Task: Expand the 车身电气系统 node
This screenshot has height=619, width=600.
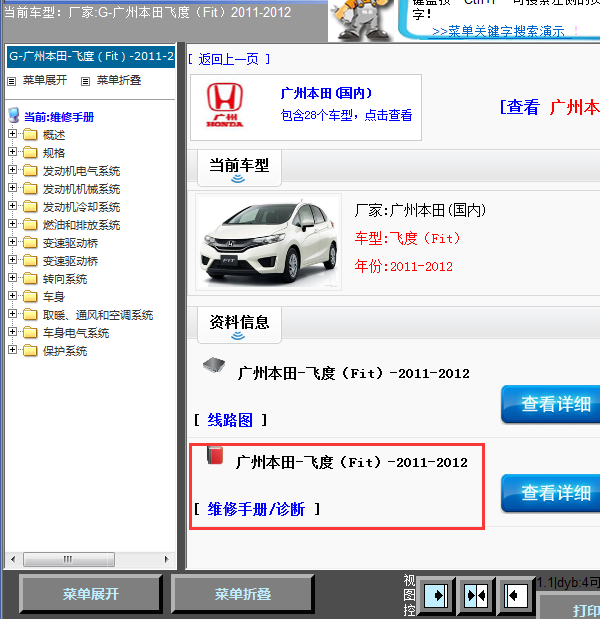Action: (x=12, y=332)
